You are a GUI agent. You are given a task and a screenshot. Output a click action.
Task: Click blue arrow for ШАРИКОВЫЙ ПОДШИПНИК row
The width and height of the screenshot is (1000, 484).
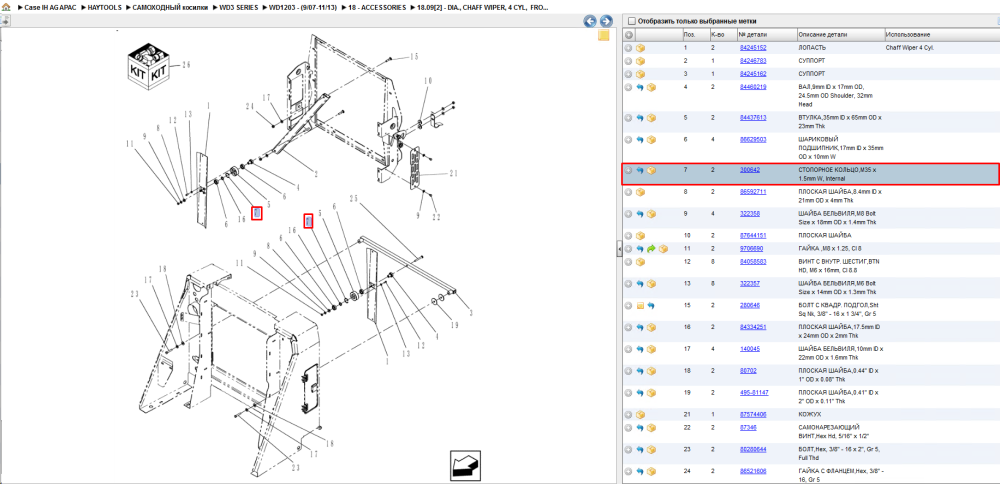coord(640,139)
